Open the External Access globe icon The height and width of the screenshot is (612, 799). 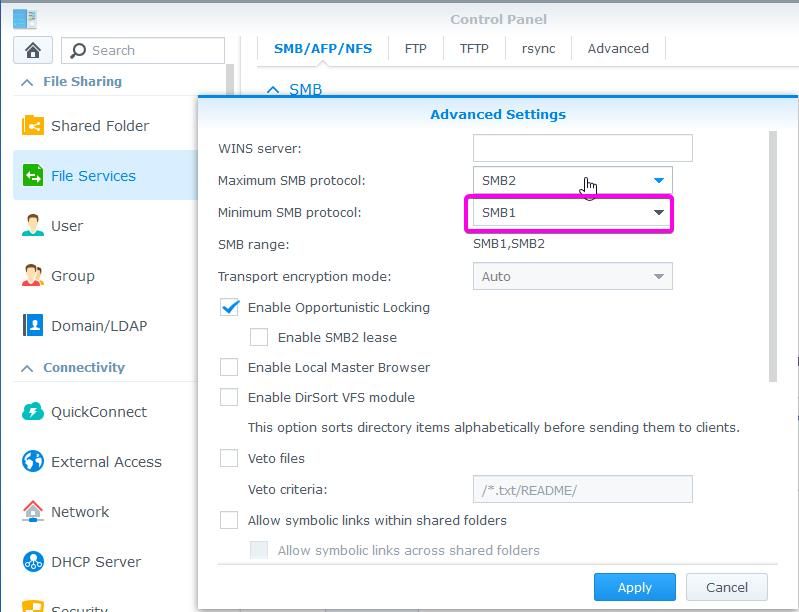(33, 461)
